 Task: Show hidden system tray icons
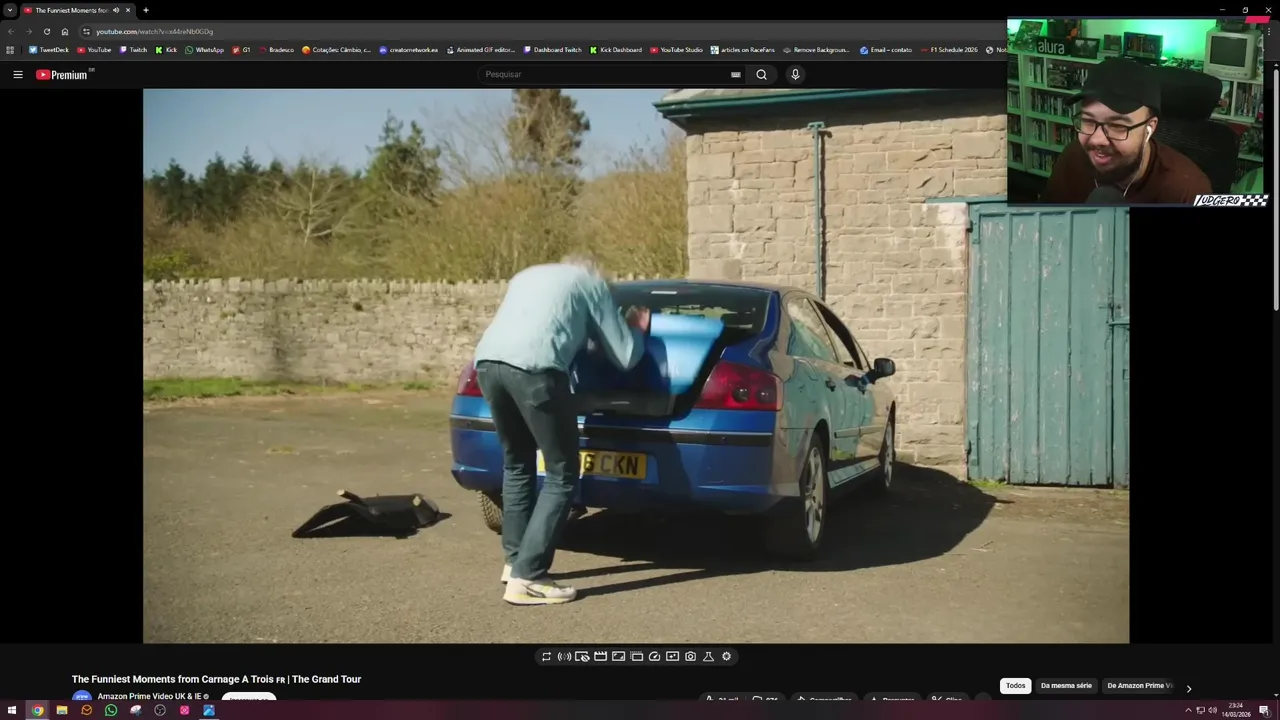(1188, 710)
